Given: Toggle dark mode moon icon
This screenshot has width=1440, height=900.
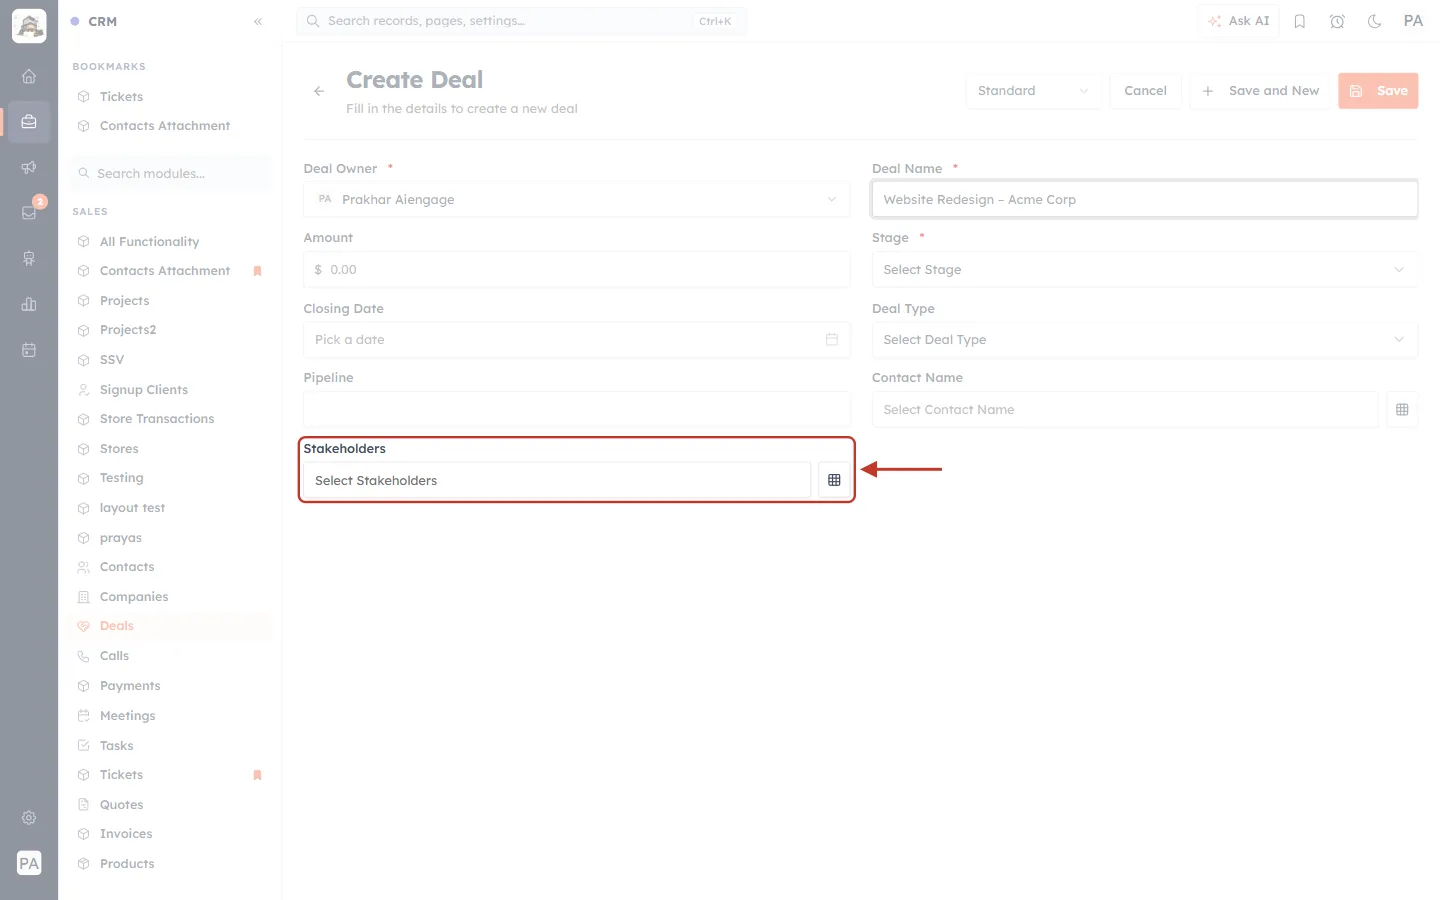Looking at the screenshot, I should (1375, 21).
